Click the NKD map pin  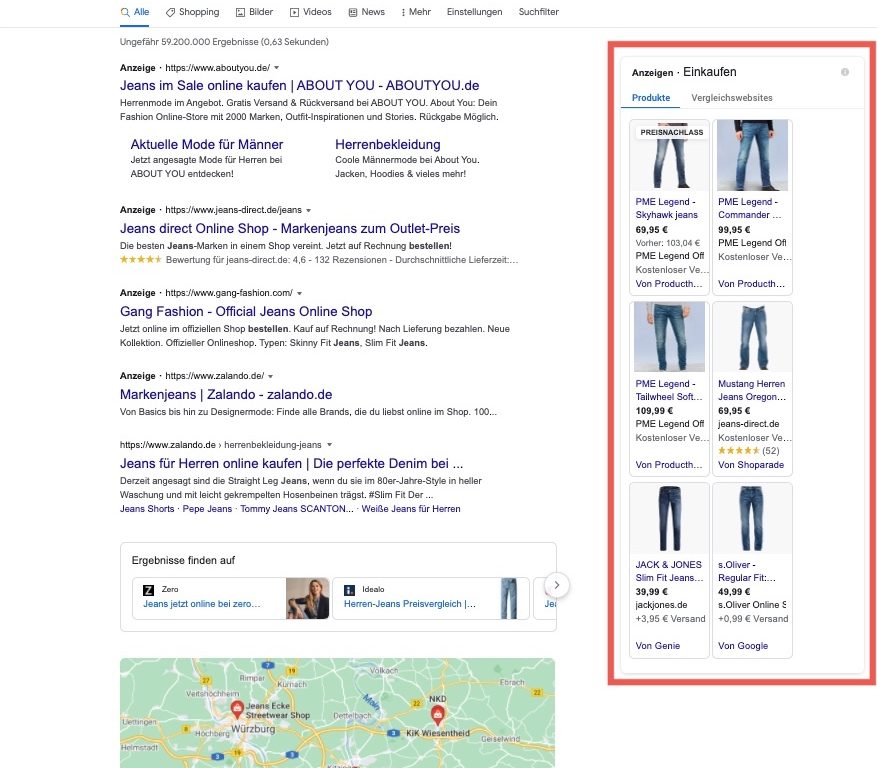click(x=437, y=714)
